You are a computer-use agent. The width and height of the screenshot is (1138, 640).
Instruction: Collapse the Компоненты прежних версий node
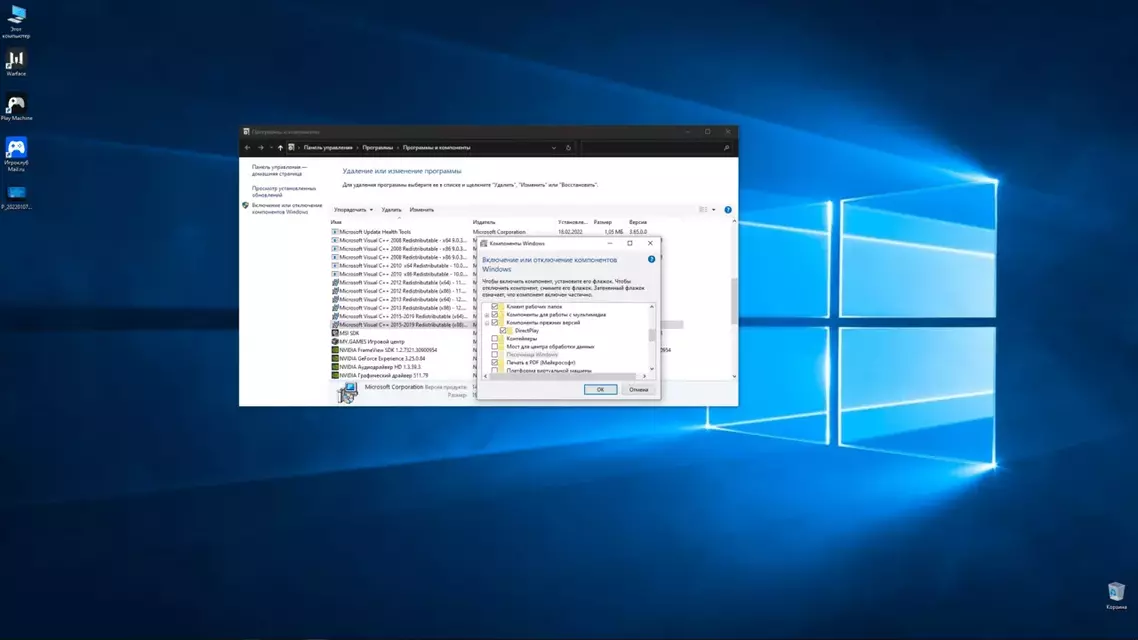coord(487,323)
